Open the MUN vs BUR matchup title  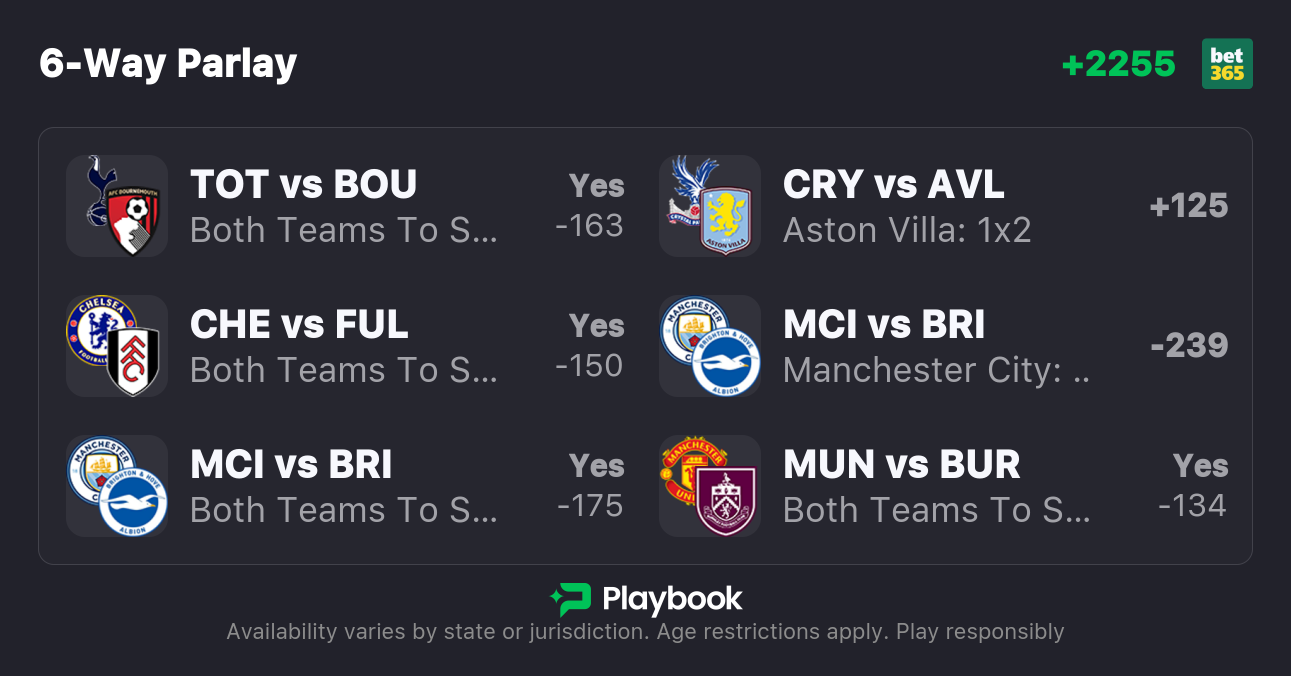[x=901, y=465]
